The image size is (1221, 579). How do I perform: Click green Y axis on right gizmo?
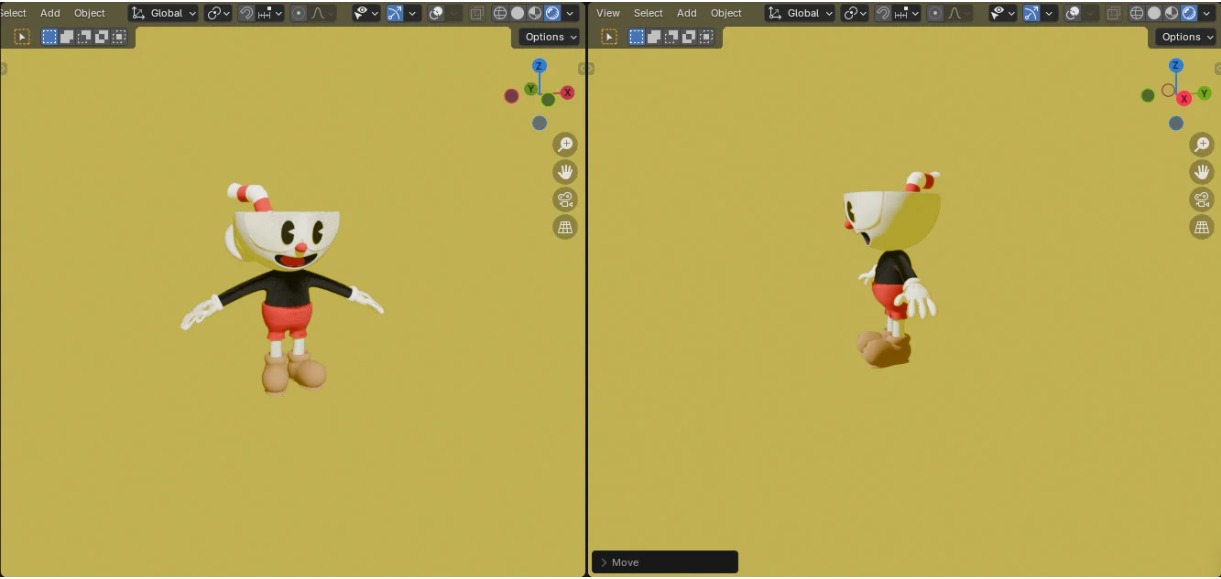pos(1204,93)
